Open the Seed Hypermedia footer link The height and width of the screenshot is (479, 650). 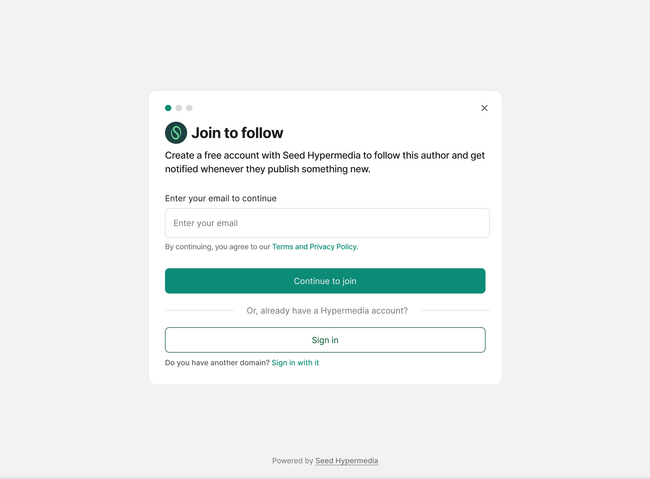pos(347,461)
